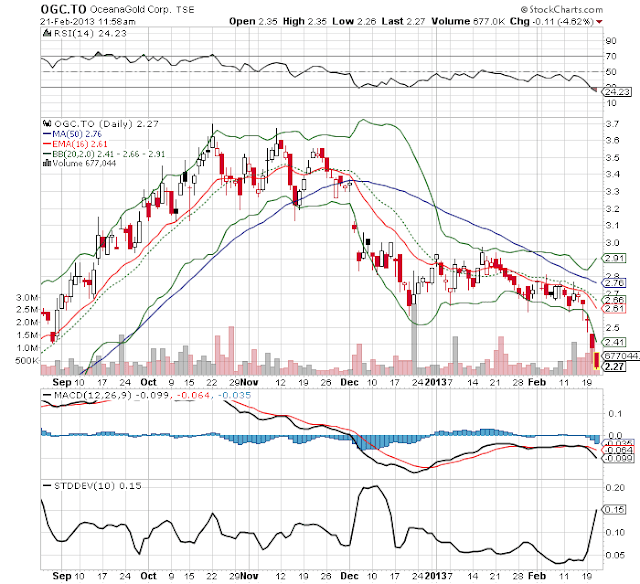640x584 pixels.
Task: Click the Open 2.35 value in header
Action: point(253,21)
